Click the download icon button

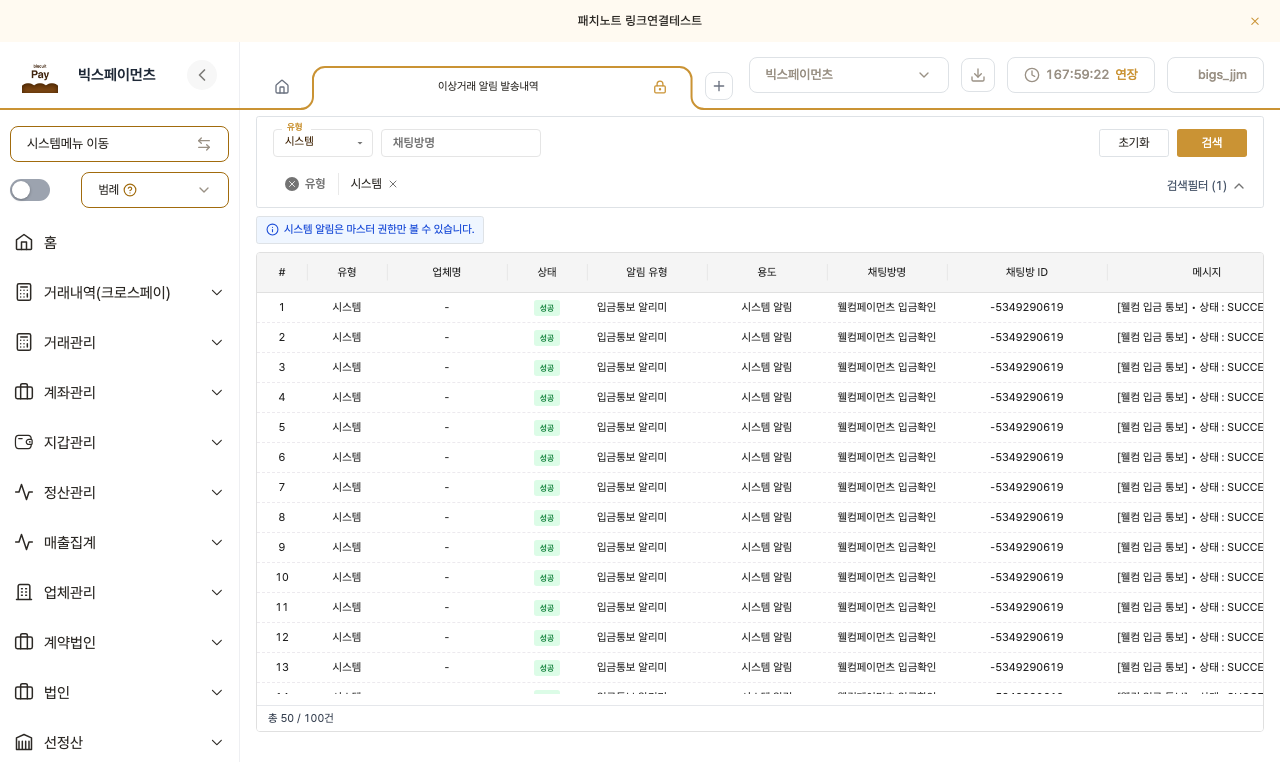[978, 75]
